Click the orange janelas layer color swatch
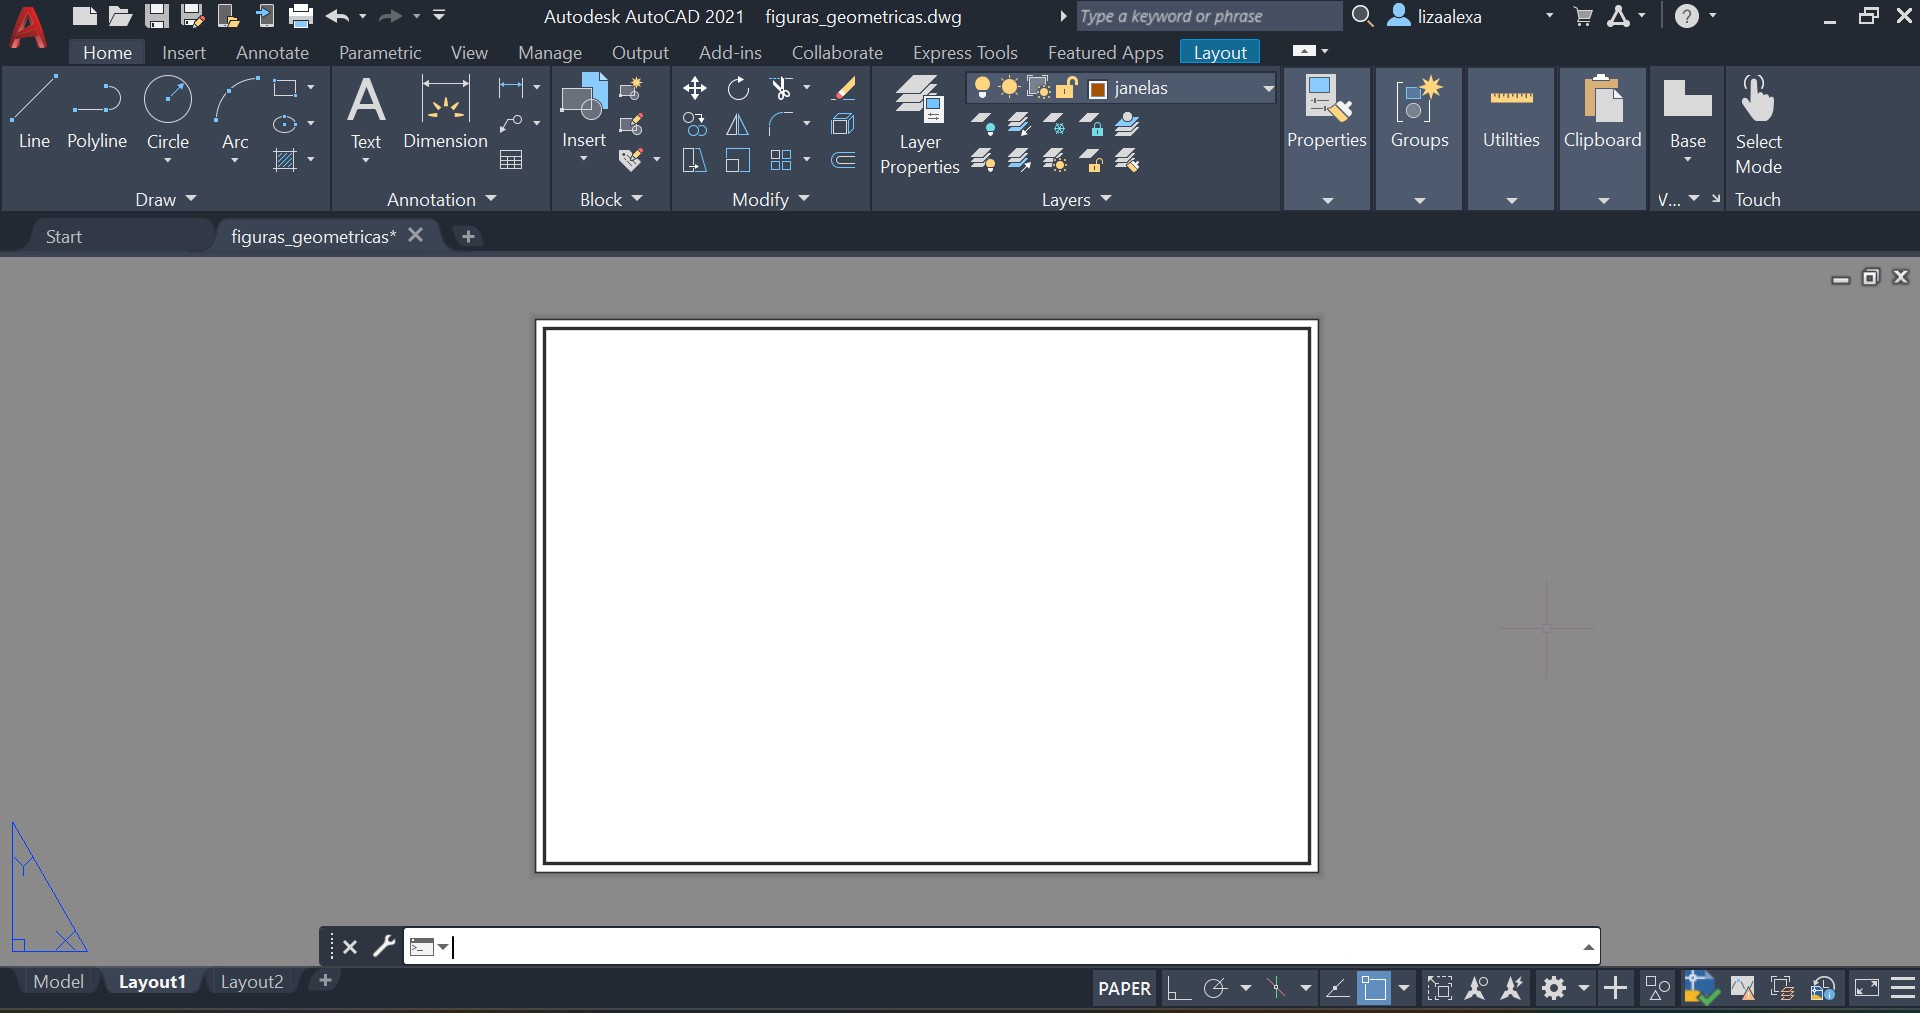The height and width of the screenshot is (1013, 1920). (x=1097, y=89)
